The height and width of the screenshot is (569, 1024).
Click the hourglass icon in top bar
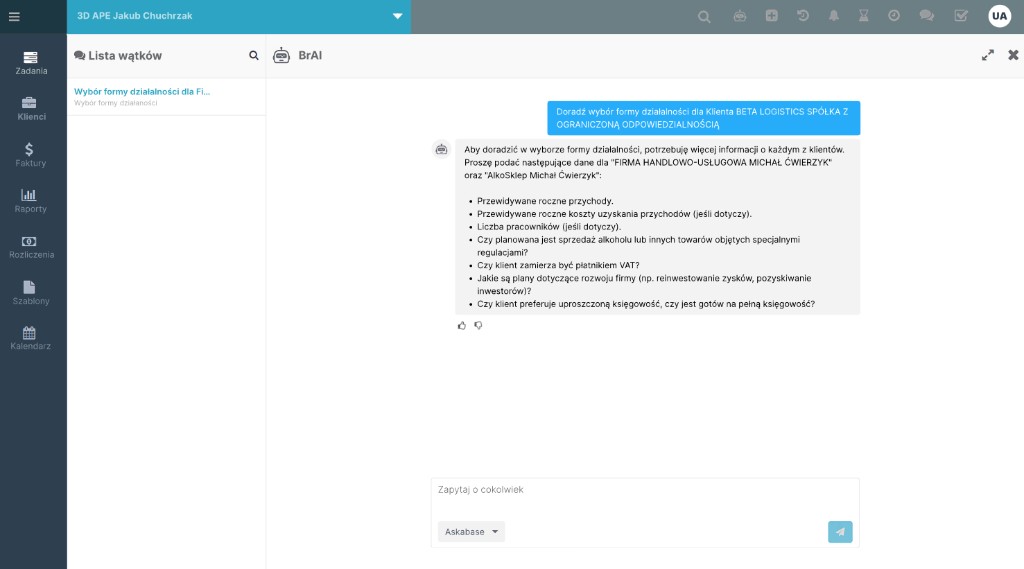click(x=863, y=16)
